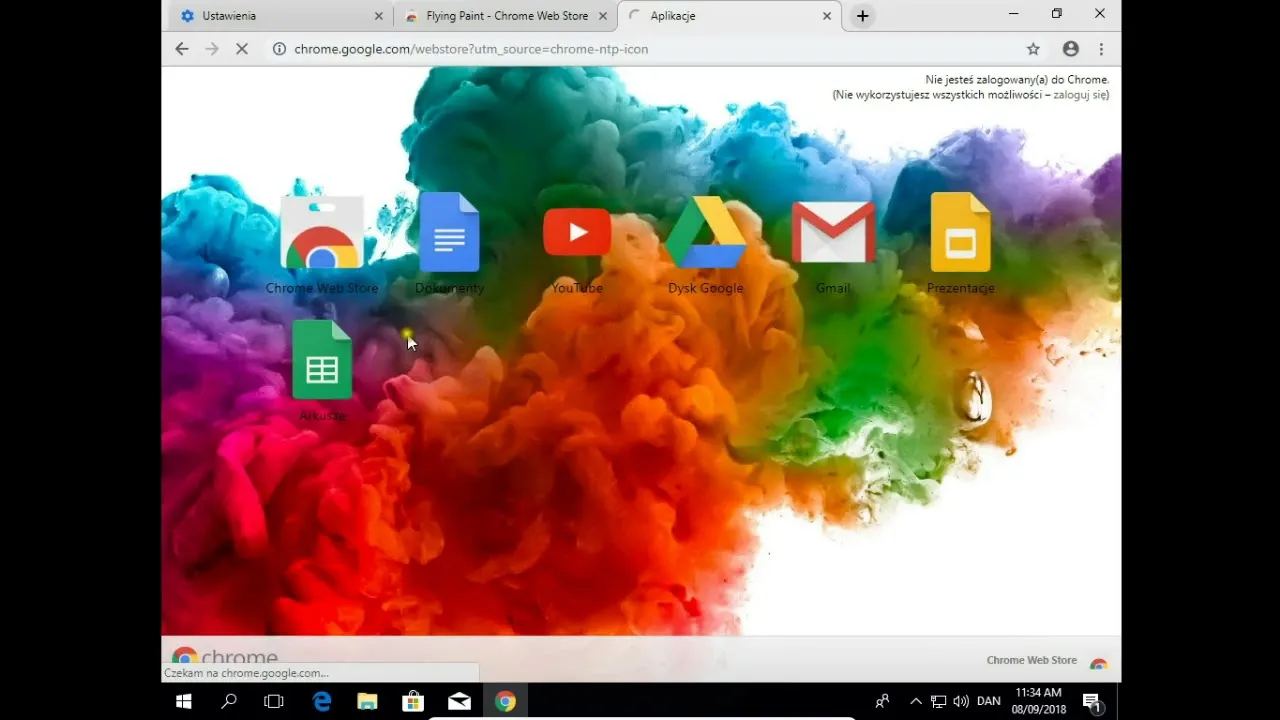This screenshot has height=720, width=1280.
Task: Open the Dokumenty app icon
Action: [449, 232]
